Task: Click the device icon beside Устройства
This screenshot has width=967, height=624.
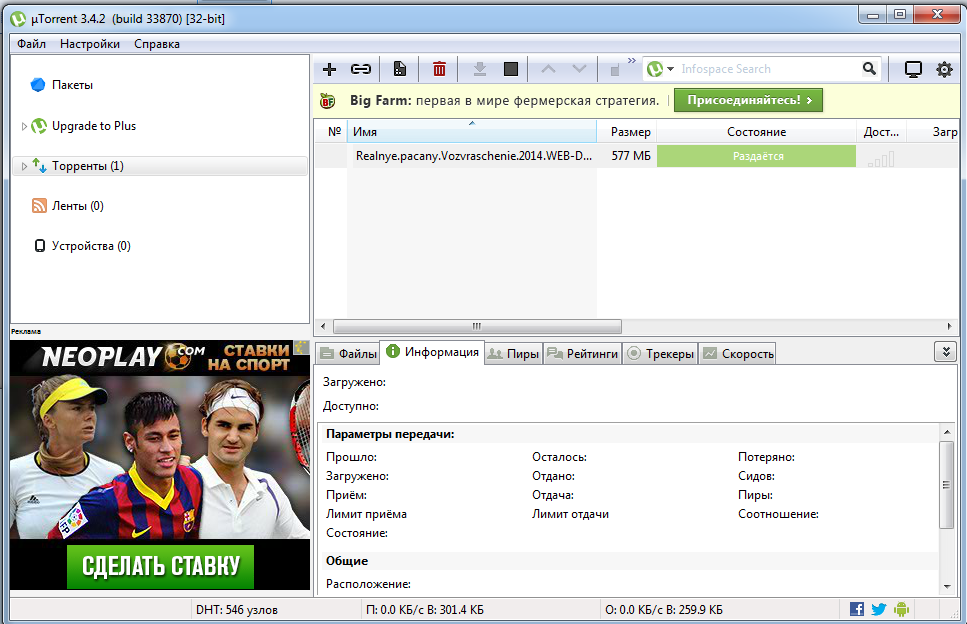Action: [x=39, y=246]
